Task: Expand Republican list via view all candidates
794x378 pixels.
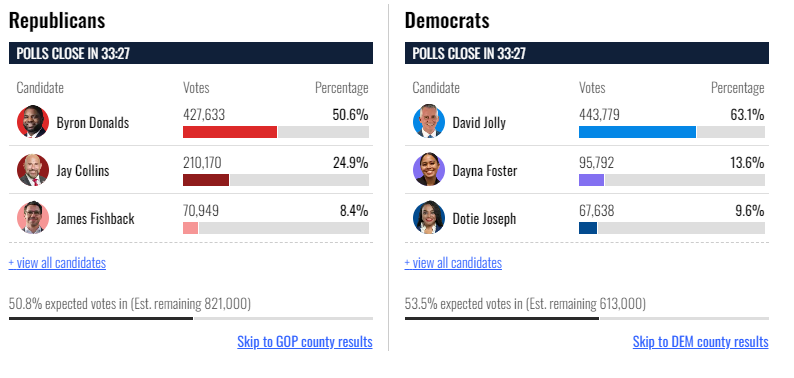Action: click(57, 262)
